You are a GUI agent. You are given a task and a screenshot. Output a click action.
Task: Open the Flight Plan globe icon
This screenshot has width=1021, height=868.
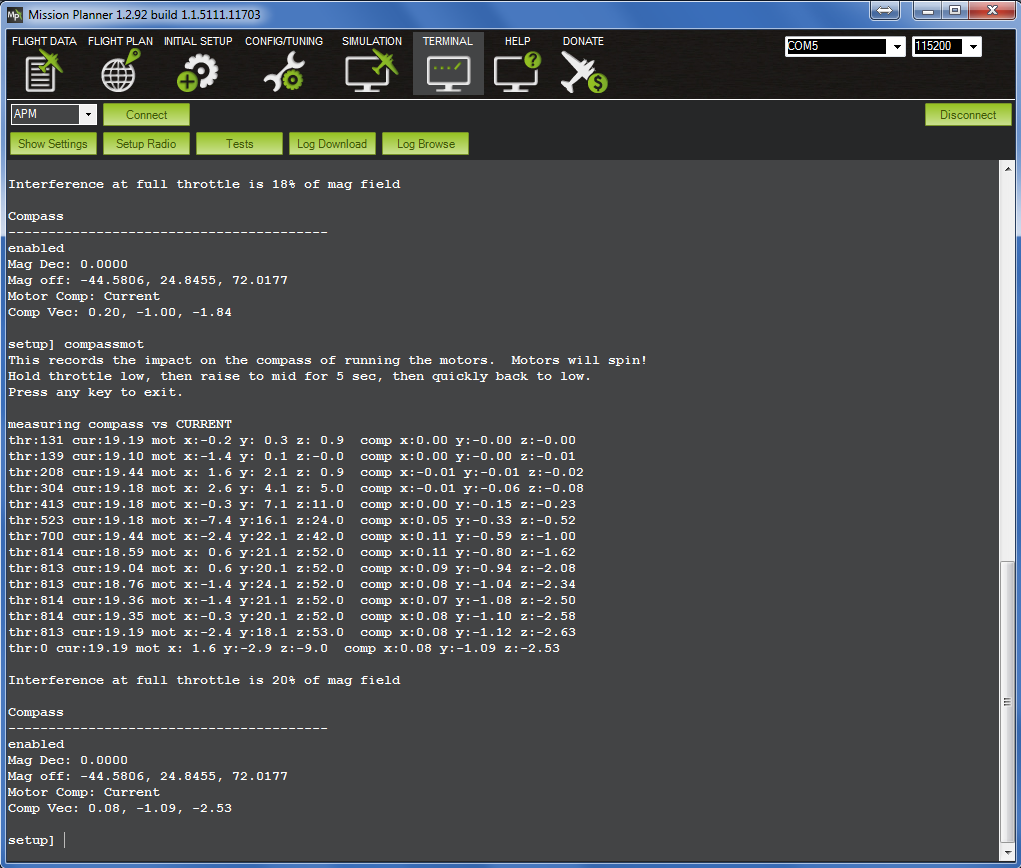point(120,71)
